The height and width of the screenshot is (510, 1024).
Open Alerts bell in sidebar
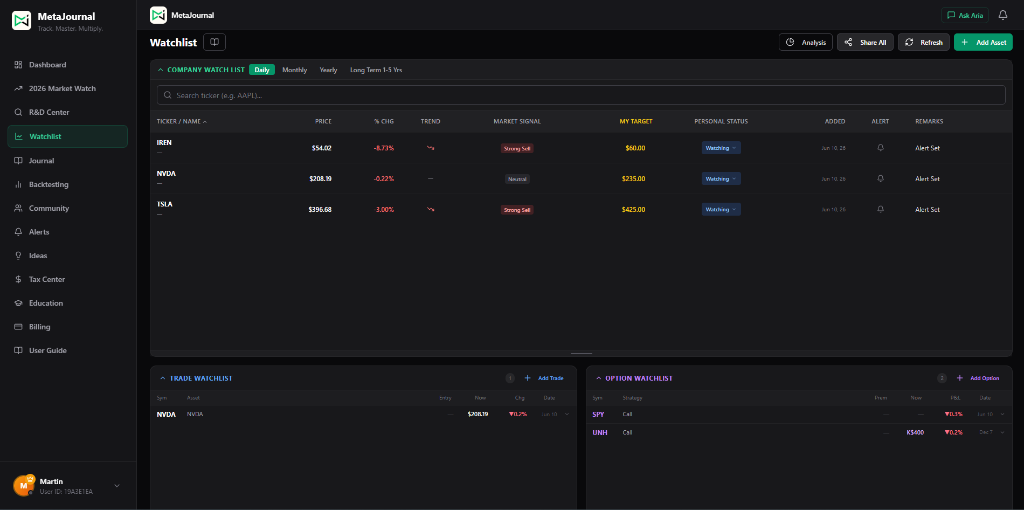18,232
